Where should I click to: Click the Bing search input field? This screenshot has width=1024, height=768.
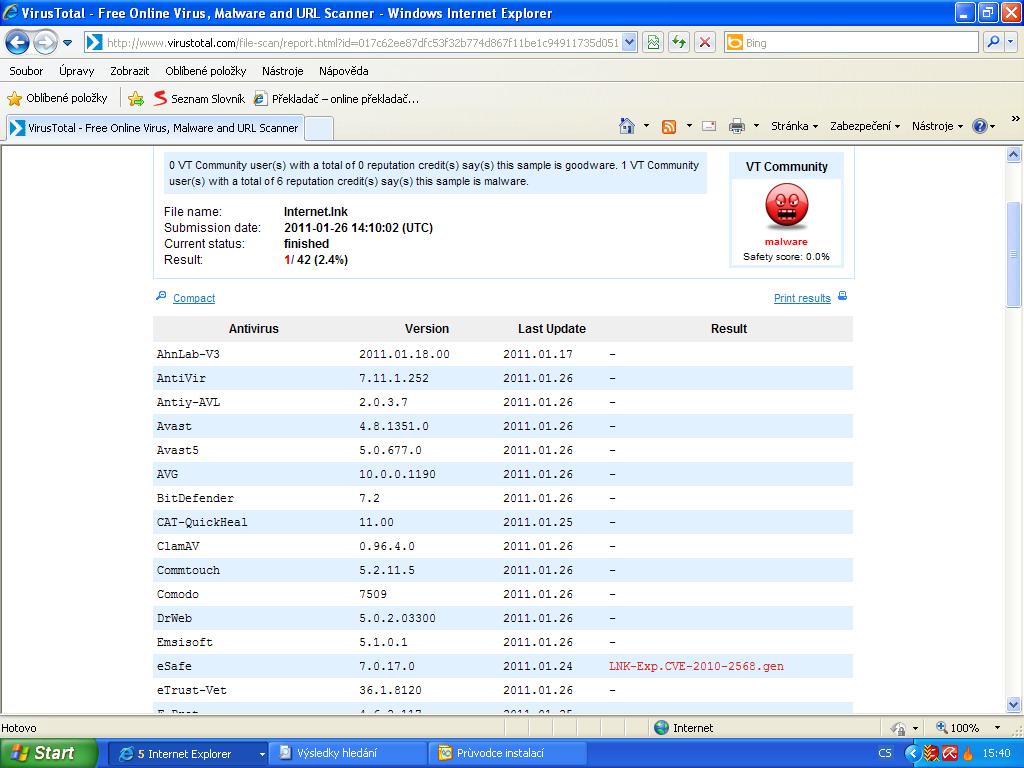pyautogui.click(x=858, y=42)
